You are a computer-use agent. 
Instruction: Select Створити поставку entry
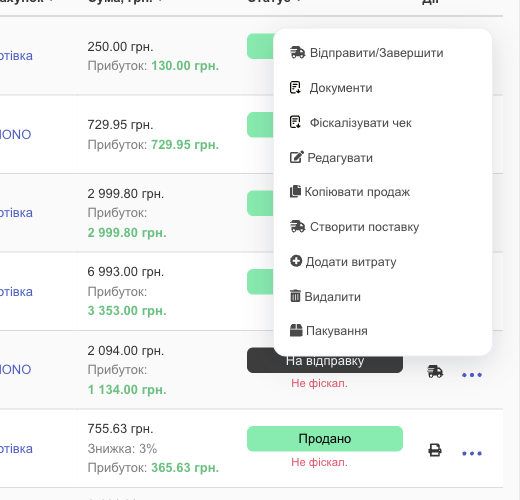pyautogui.click(x=354, y=227)
